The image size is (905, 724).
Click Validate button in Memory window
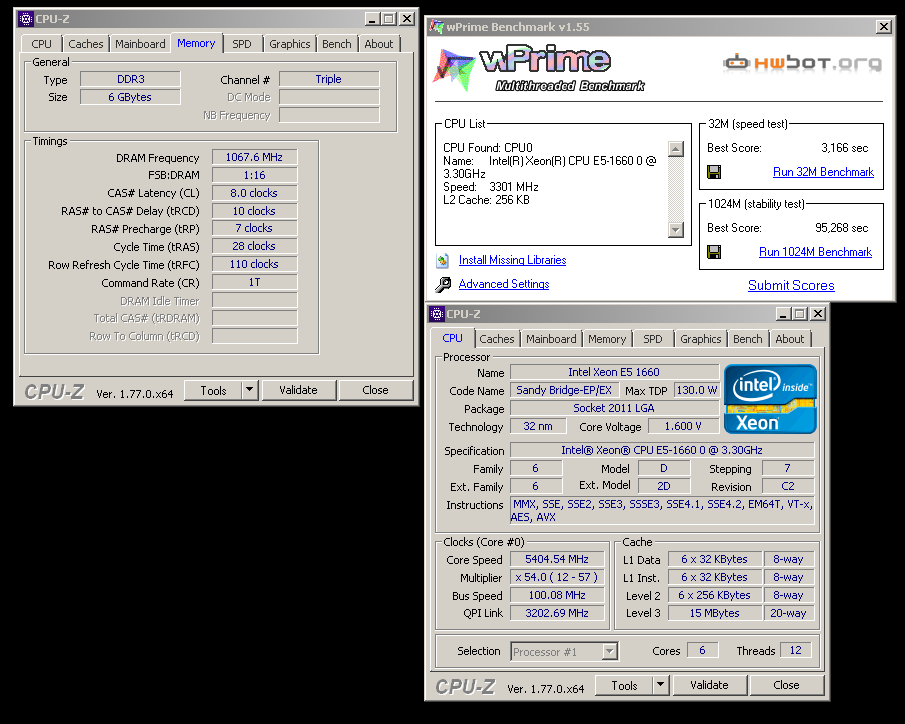tap(298, 390)
